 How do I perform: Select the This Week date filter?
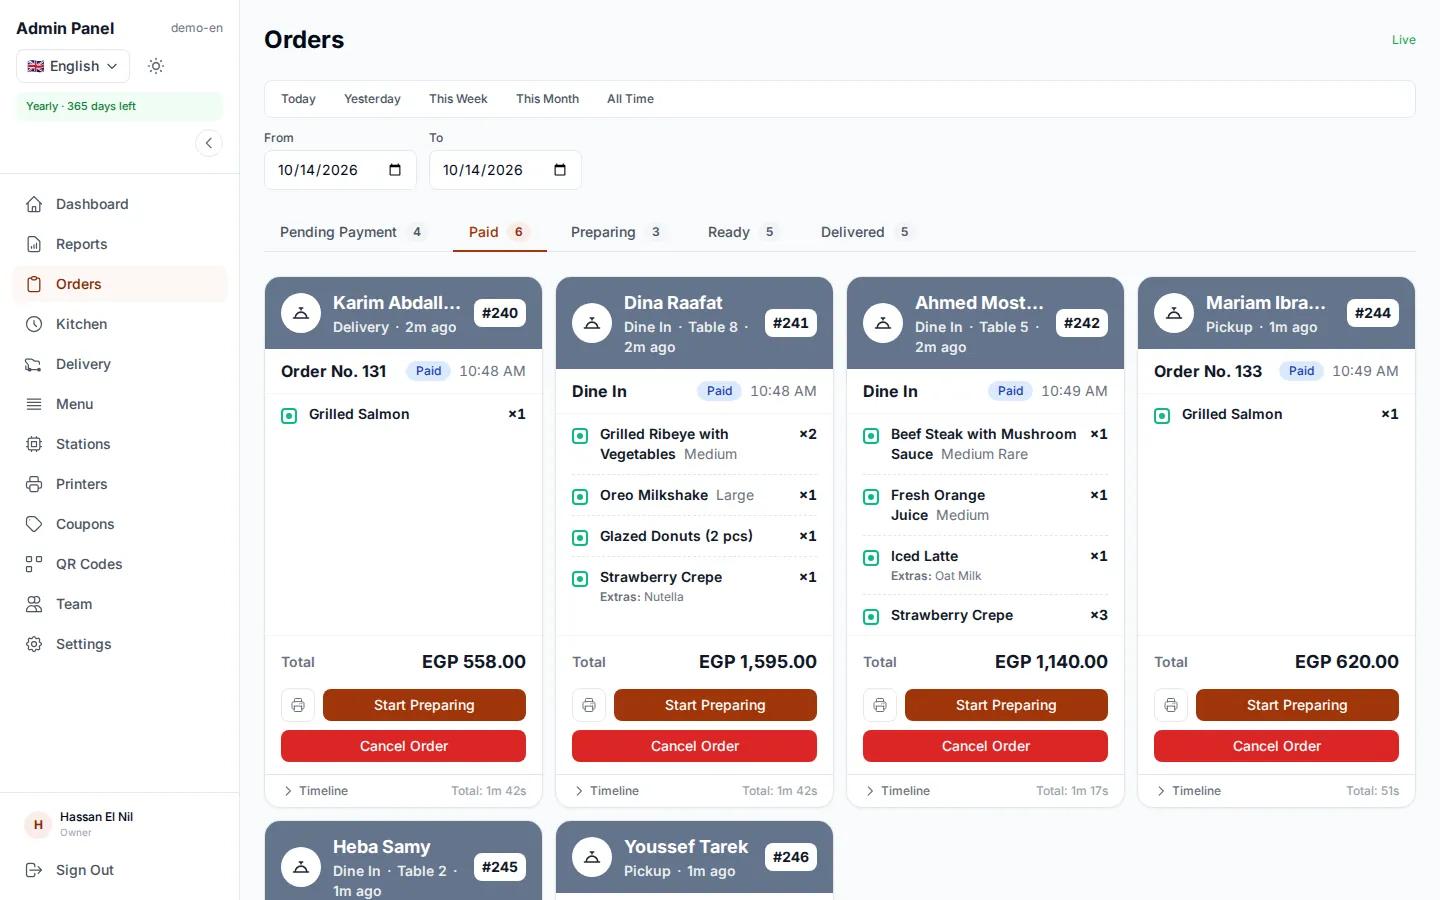tap(458, 99)
